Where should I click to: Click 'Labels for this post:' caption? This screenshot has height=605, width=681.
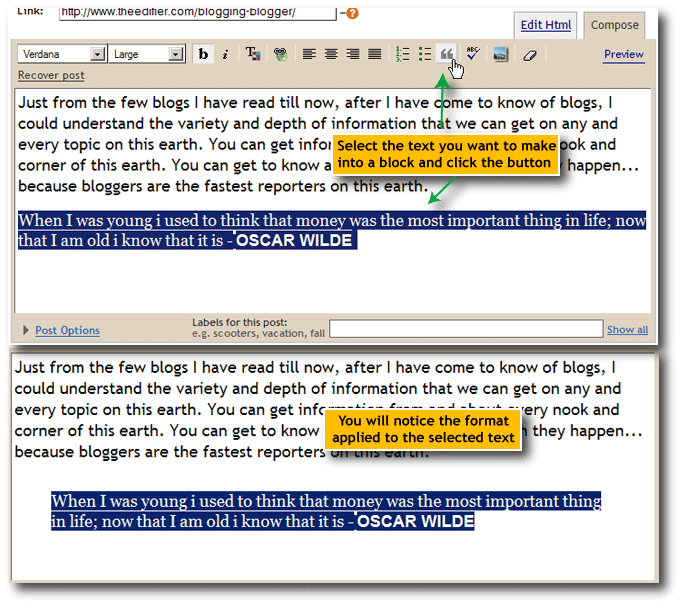coord(240,322)
